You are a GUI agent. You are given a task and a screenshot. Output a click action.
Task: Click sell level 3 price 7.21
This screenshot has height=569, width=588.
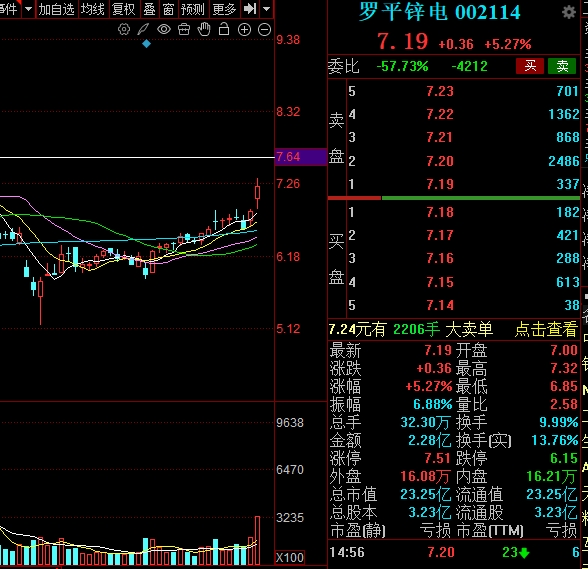tap(440, 137)
